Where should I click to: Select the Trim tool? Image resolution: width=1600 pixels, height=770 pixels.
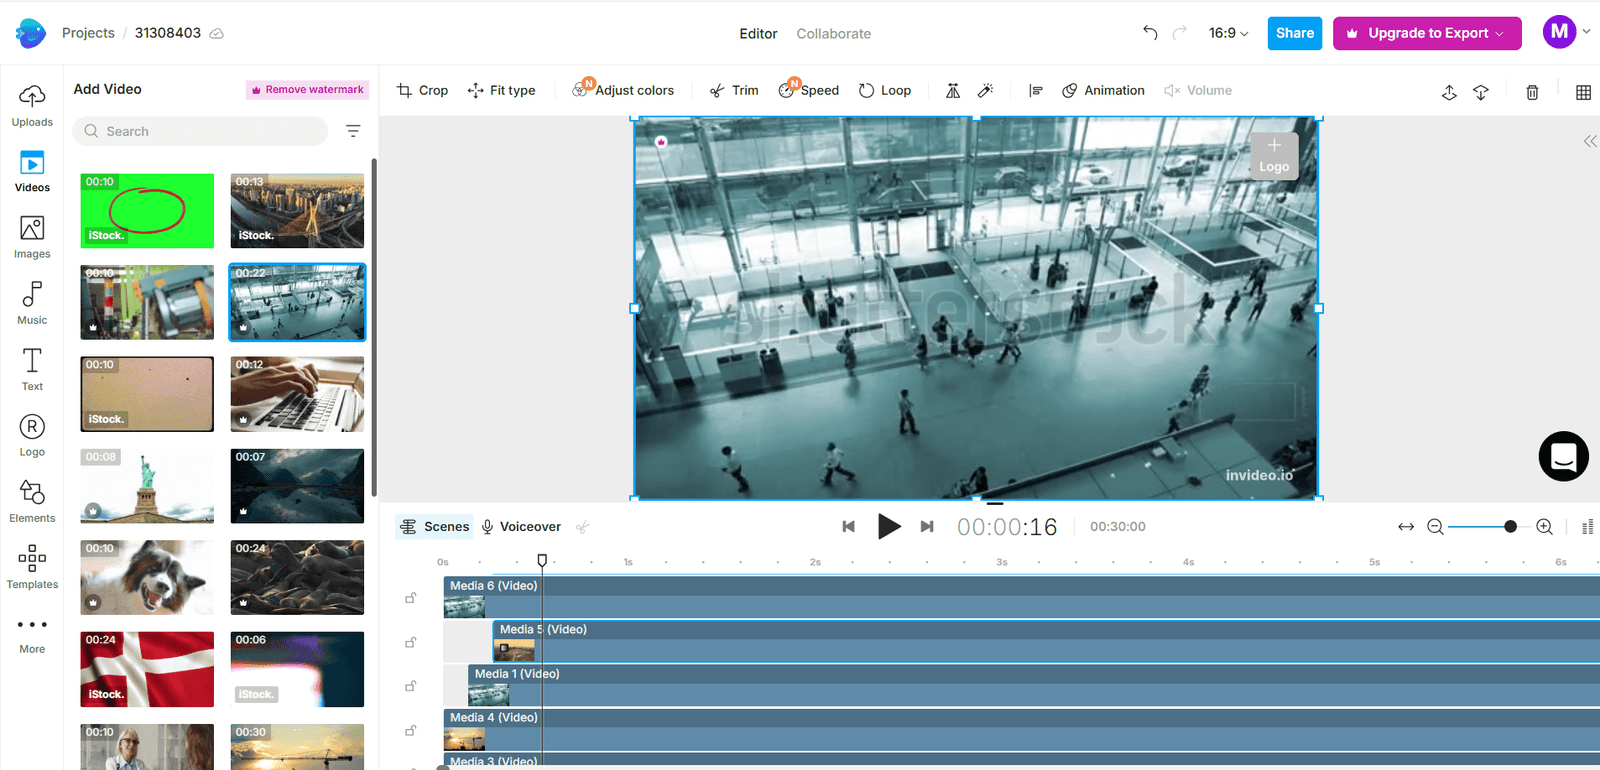pyautogui.click(x=734, y=90)
